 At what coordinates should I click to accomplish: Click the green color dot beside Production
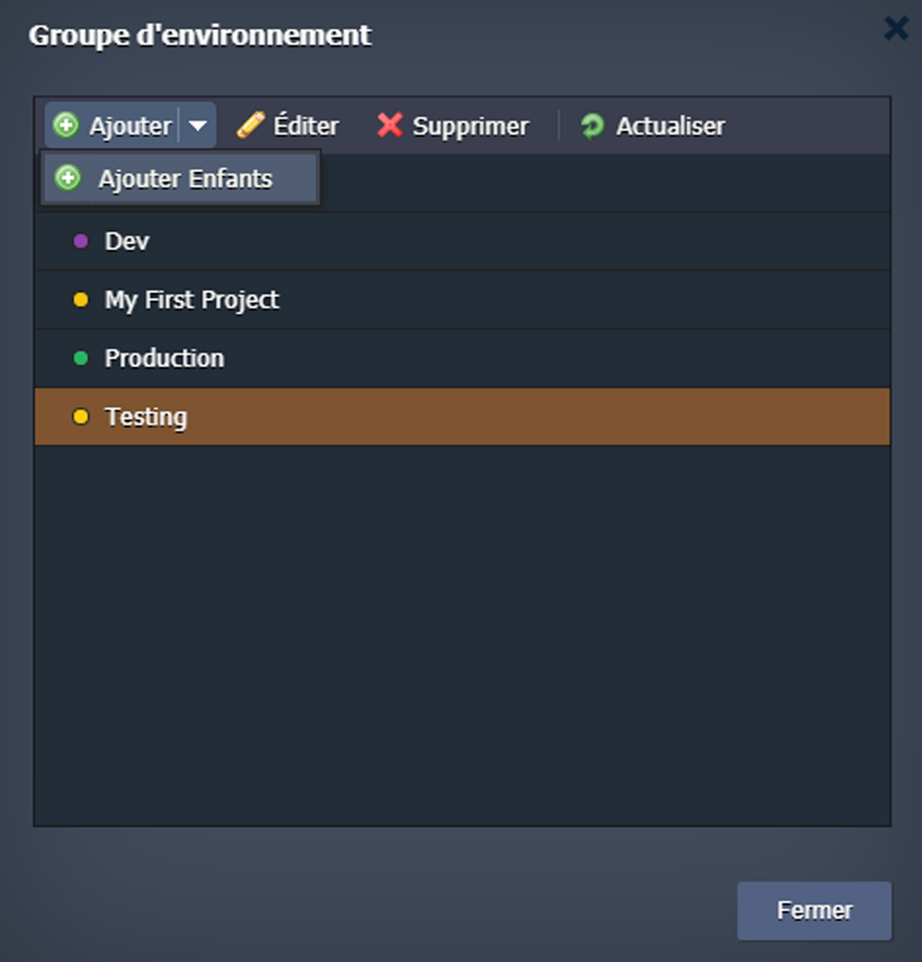[x=81, y=358]
